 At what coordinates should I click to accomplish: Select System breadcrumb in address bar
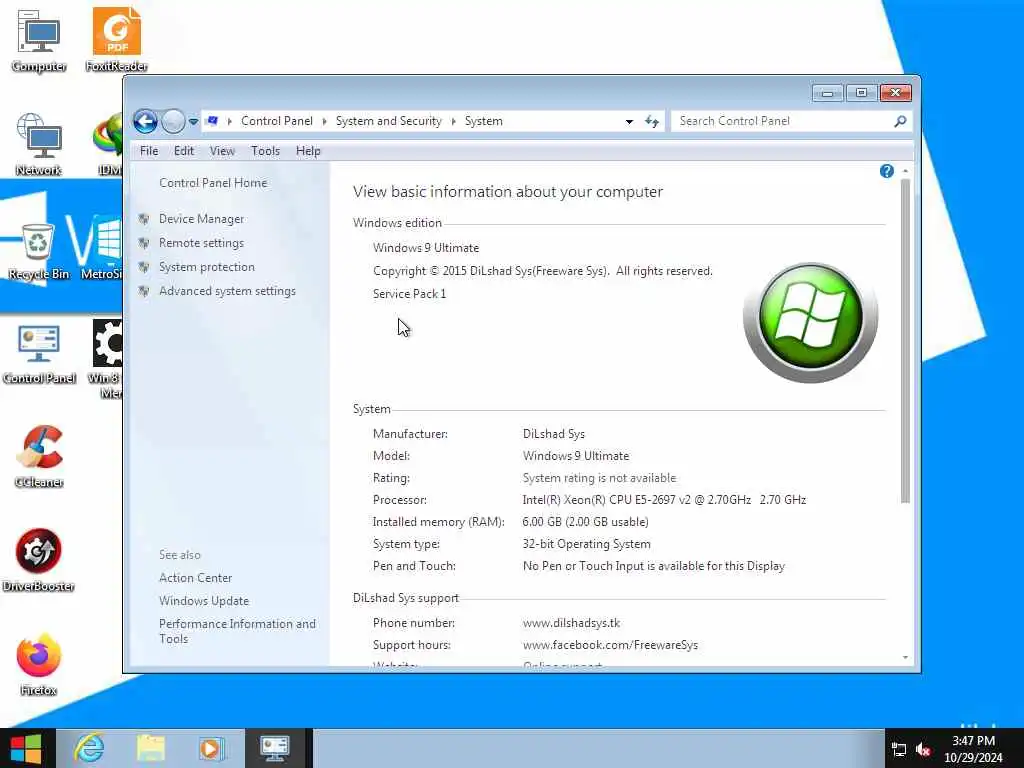pos(483,121)
